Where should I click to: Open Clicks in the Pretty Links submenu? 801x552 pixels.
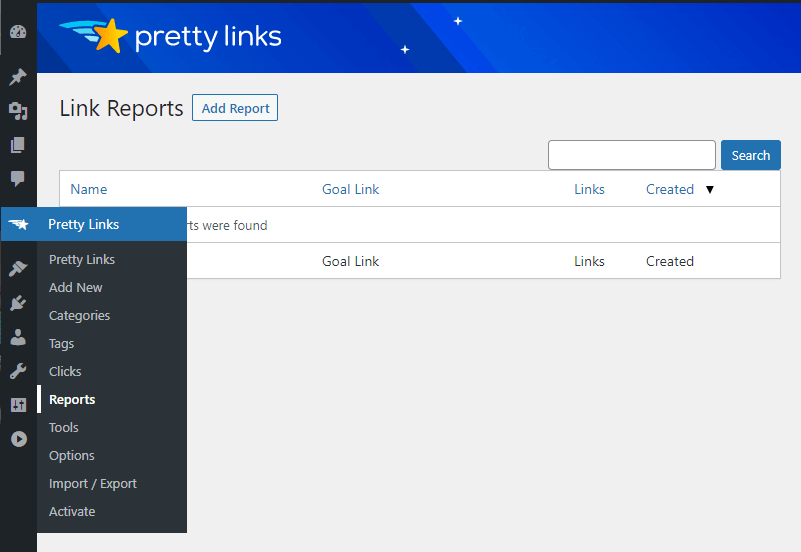point(65,371)
